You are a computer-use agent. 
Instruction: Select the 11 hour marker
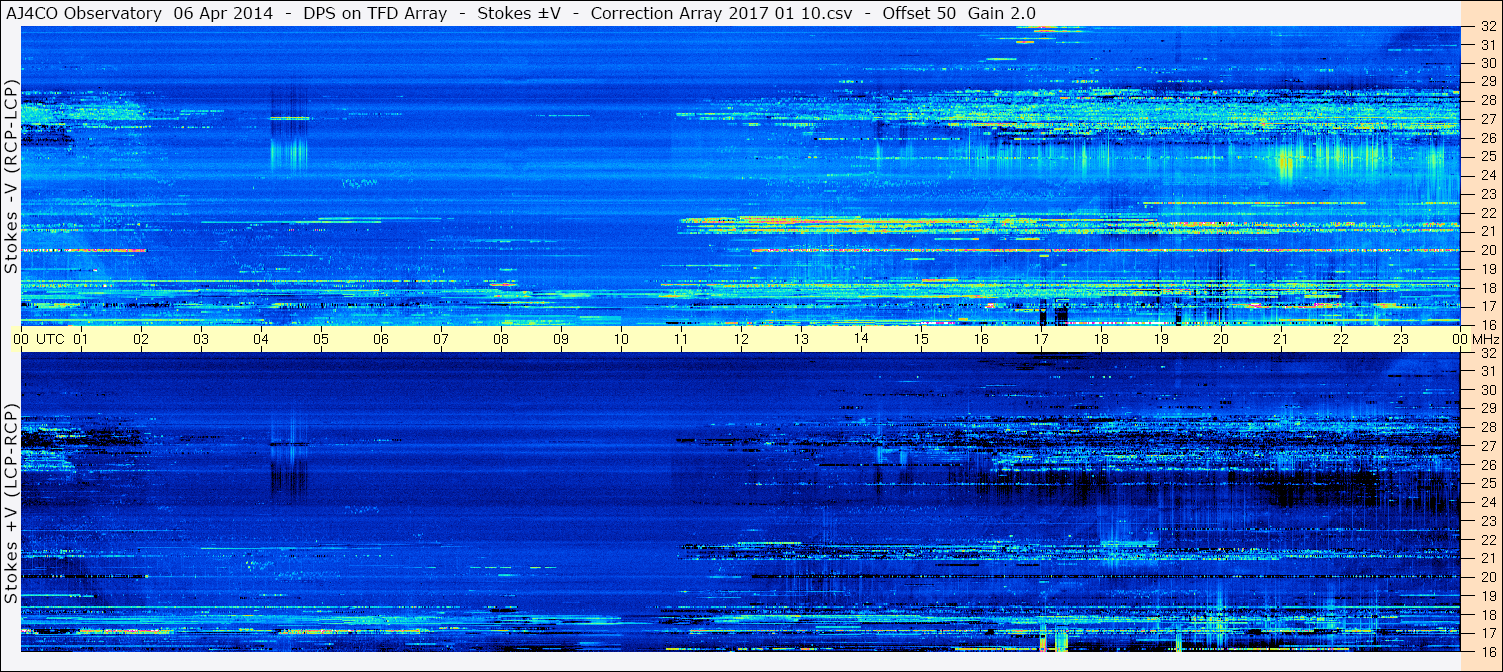[681, 339]
